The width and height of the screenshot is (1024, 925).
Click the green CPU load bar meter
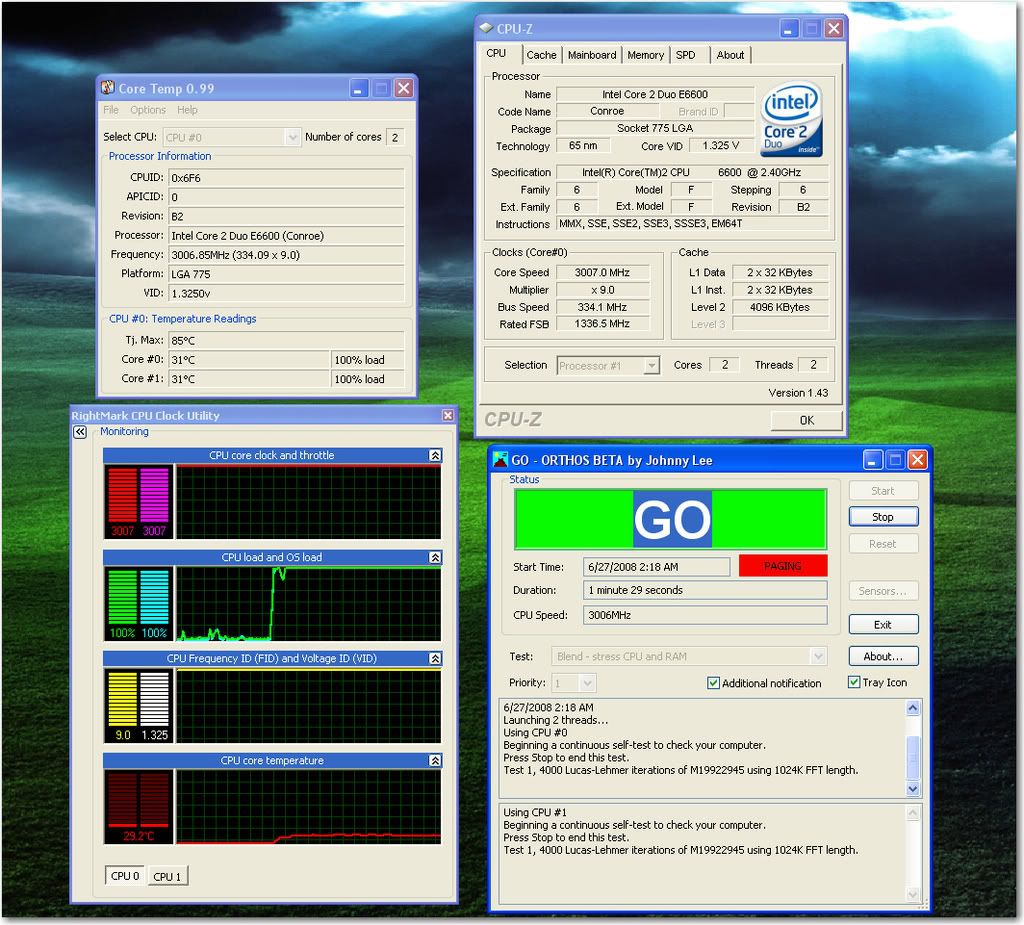point(122,597)
